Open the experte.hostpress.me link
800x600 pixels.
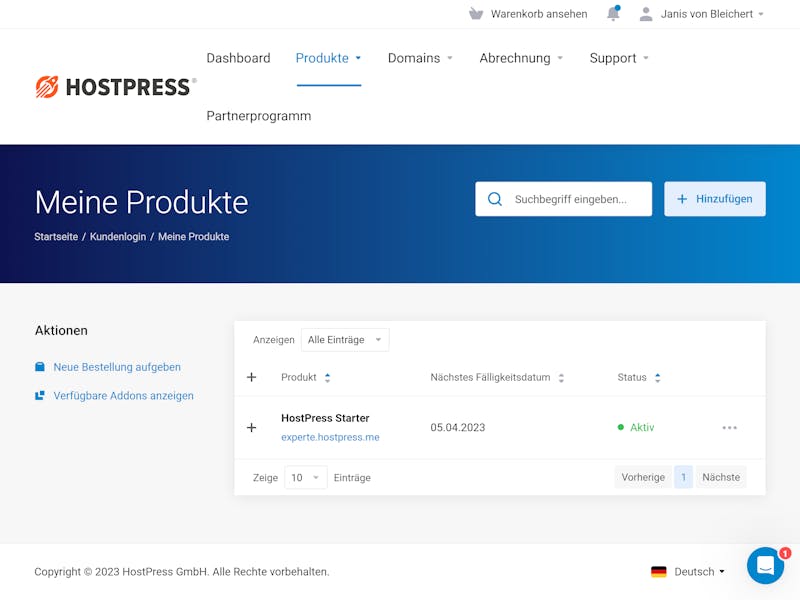(330, 437)
